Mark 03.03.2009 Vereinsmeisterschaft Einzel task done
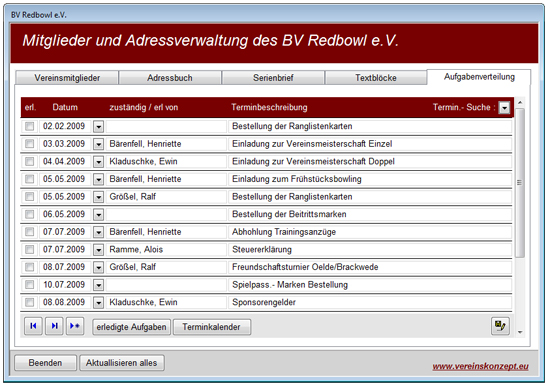The width and height of the screenshot is (550, 388). tap(30, 144)
